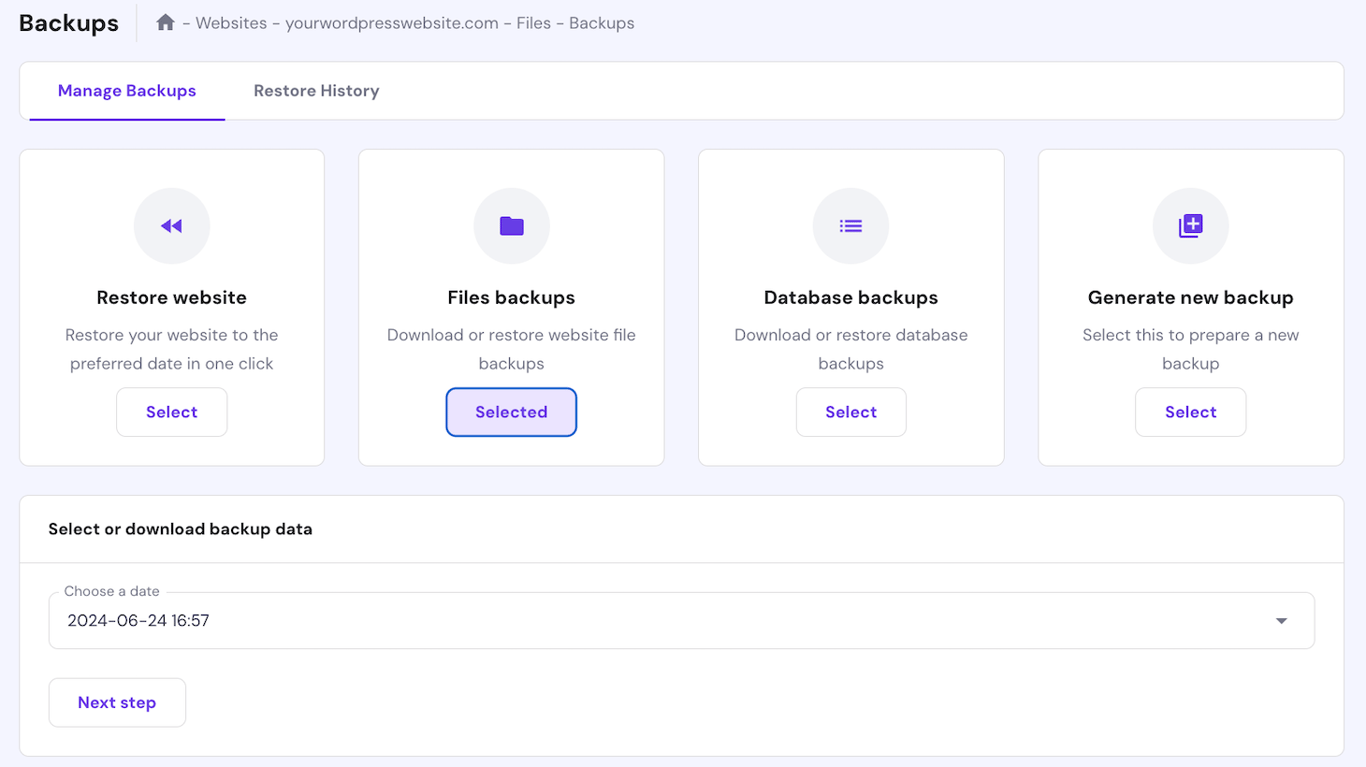Open the date list showing 2024-06-24 16:57

coord(1281,620)
